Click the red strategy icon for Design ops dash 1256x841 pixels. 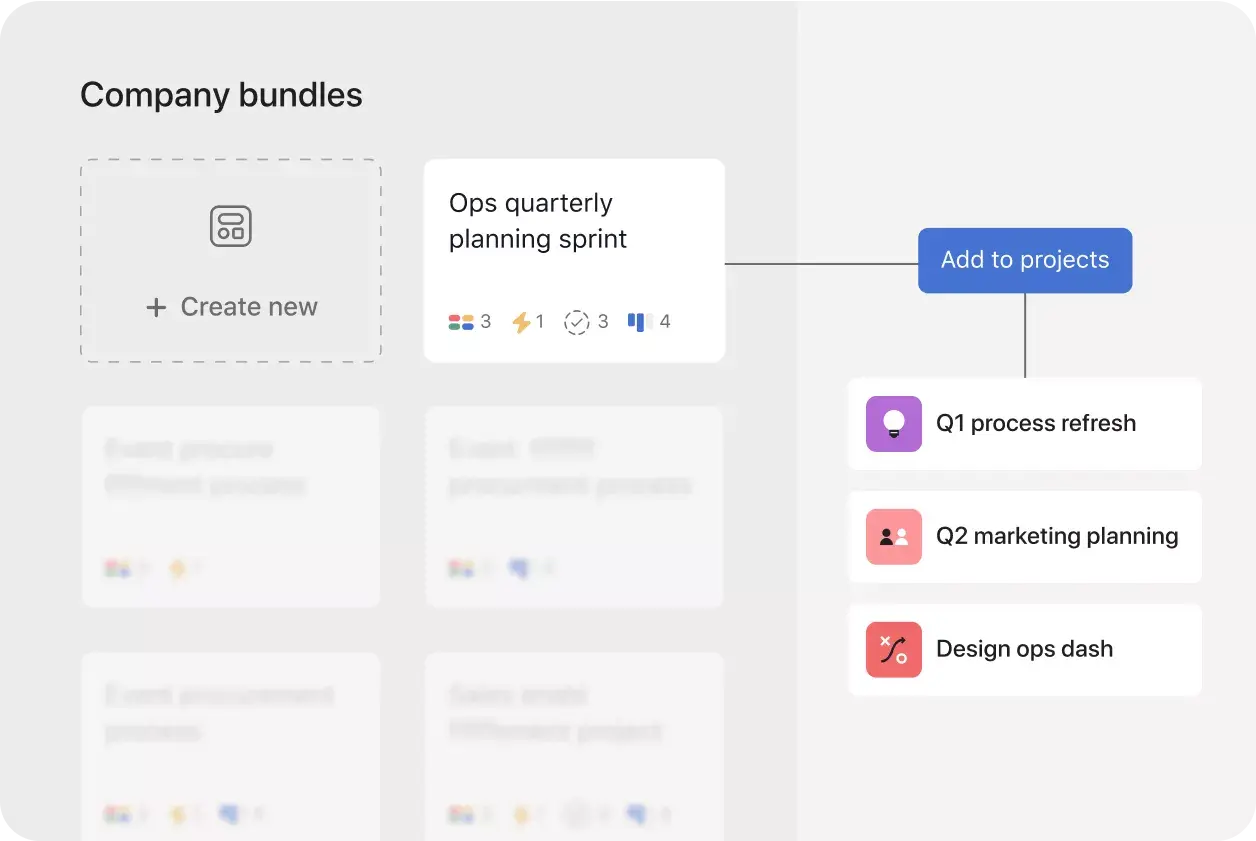tap(893, 649)
